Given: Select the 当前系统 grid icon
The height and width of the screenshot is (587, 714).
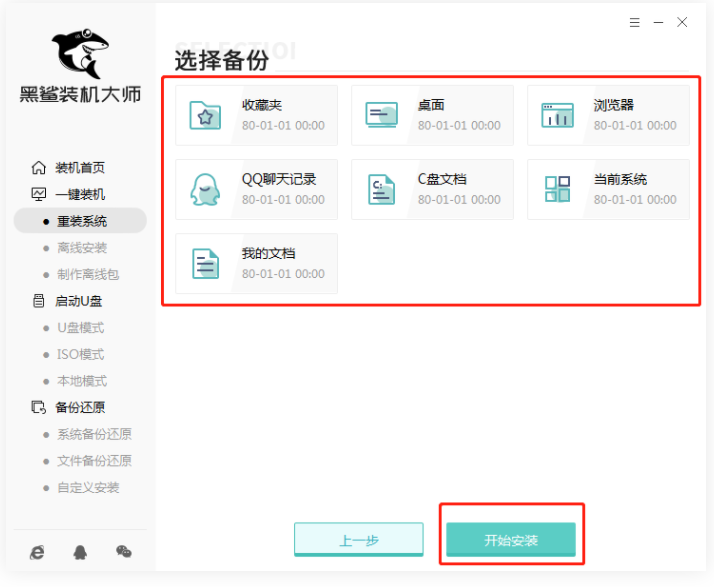Looking at the screenshot, I should pyautogui.click(x=557, y=190).
